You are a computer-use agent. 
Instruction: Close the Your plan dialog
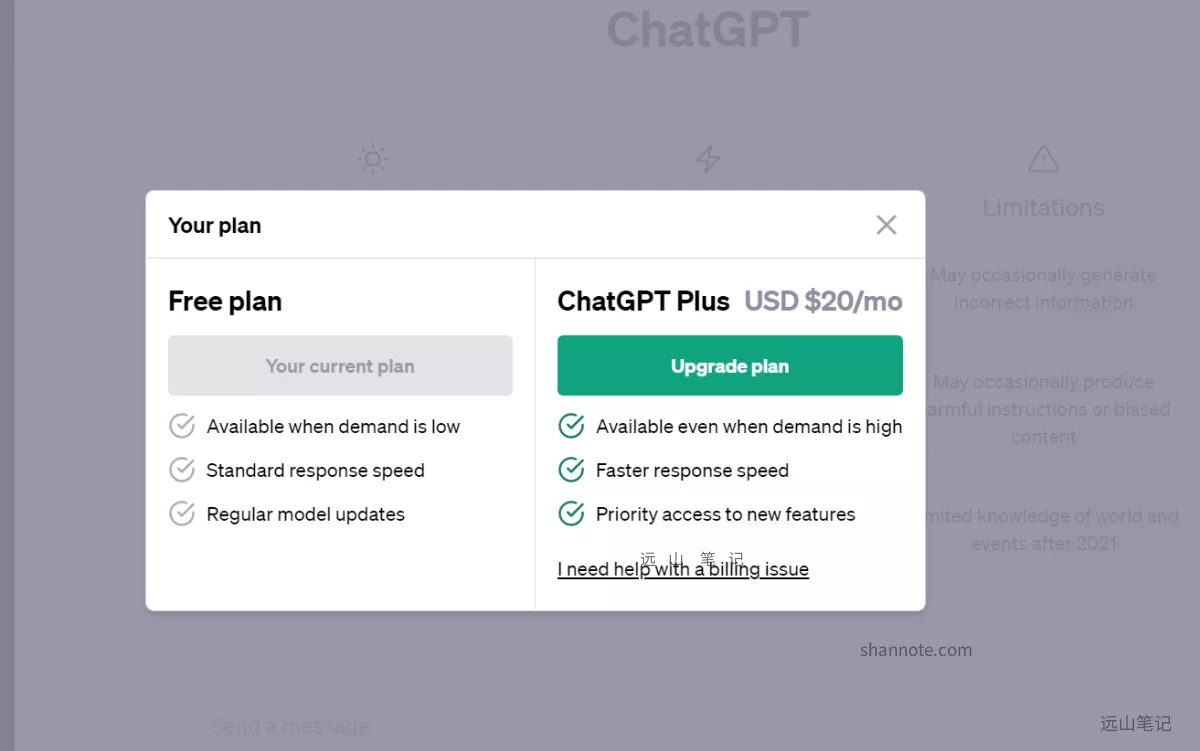click(886, 225)
